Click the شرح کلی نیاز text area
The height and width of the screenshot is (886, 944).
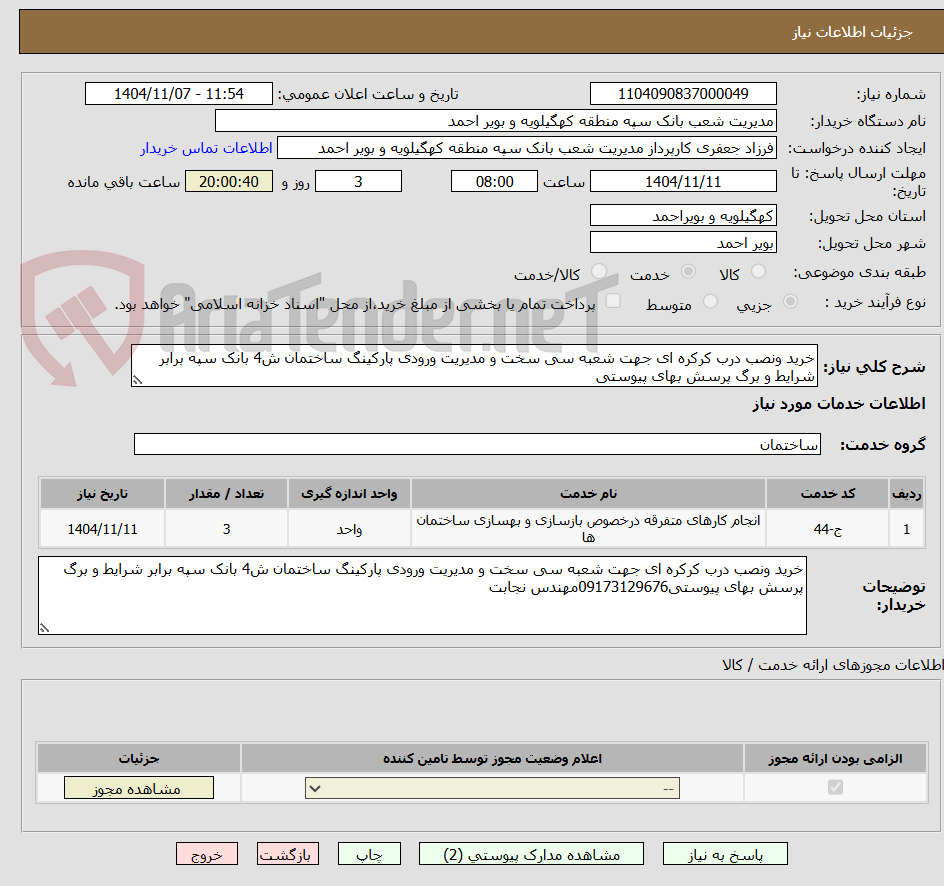click(x=474, y=365)
